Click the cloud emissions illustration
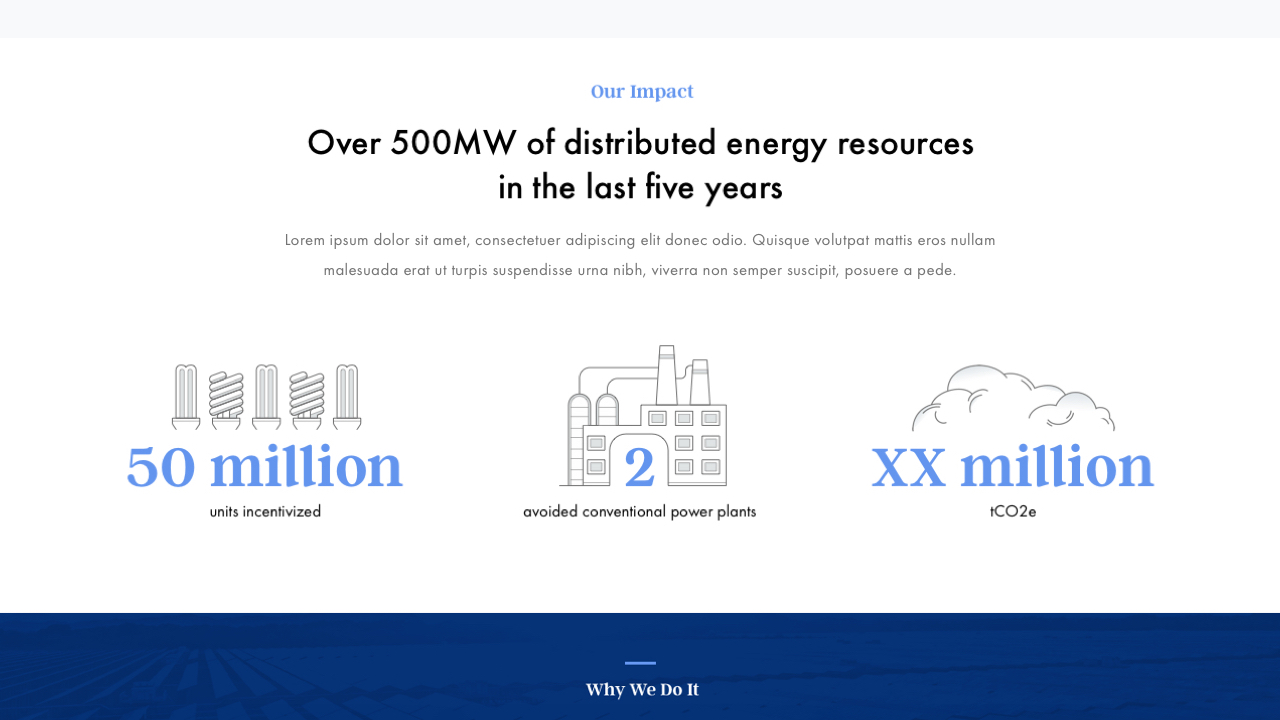The width and height of the screenshot is (1280, 720). pyautogui.click(x=1013, y=398)
